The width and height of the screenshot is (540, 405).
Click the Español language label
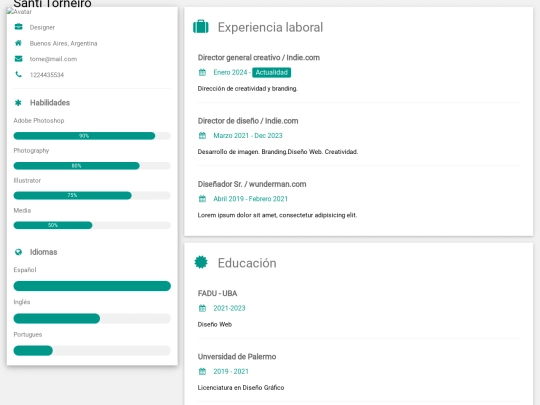tap(25, 270)
